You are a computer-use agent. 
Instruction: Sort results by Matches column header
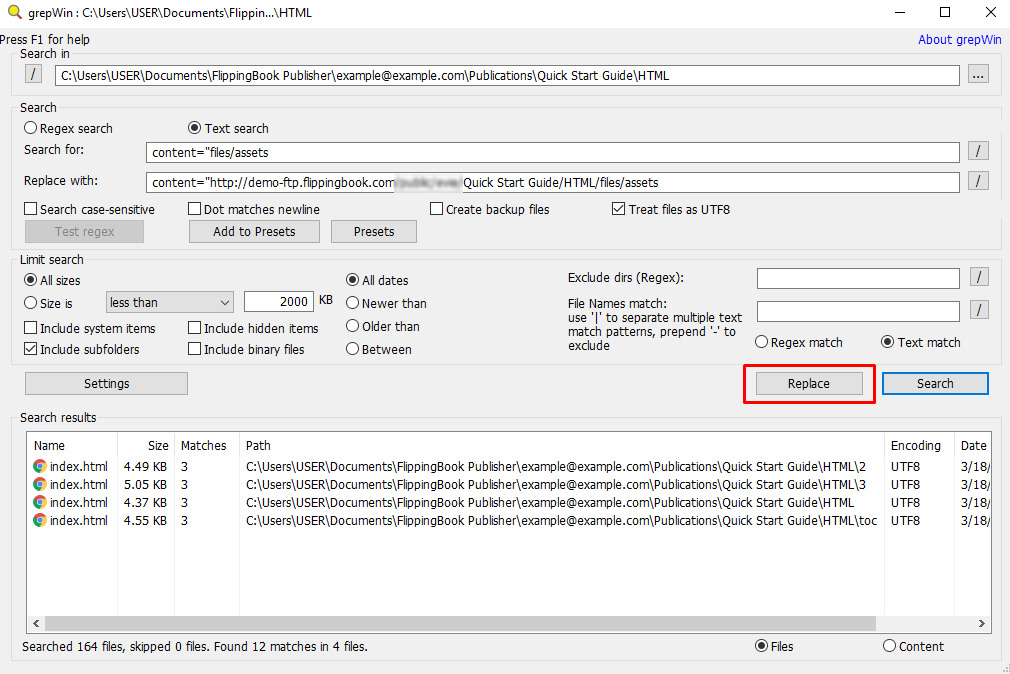[206, 445]
